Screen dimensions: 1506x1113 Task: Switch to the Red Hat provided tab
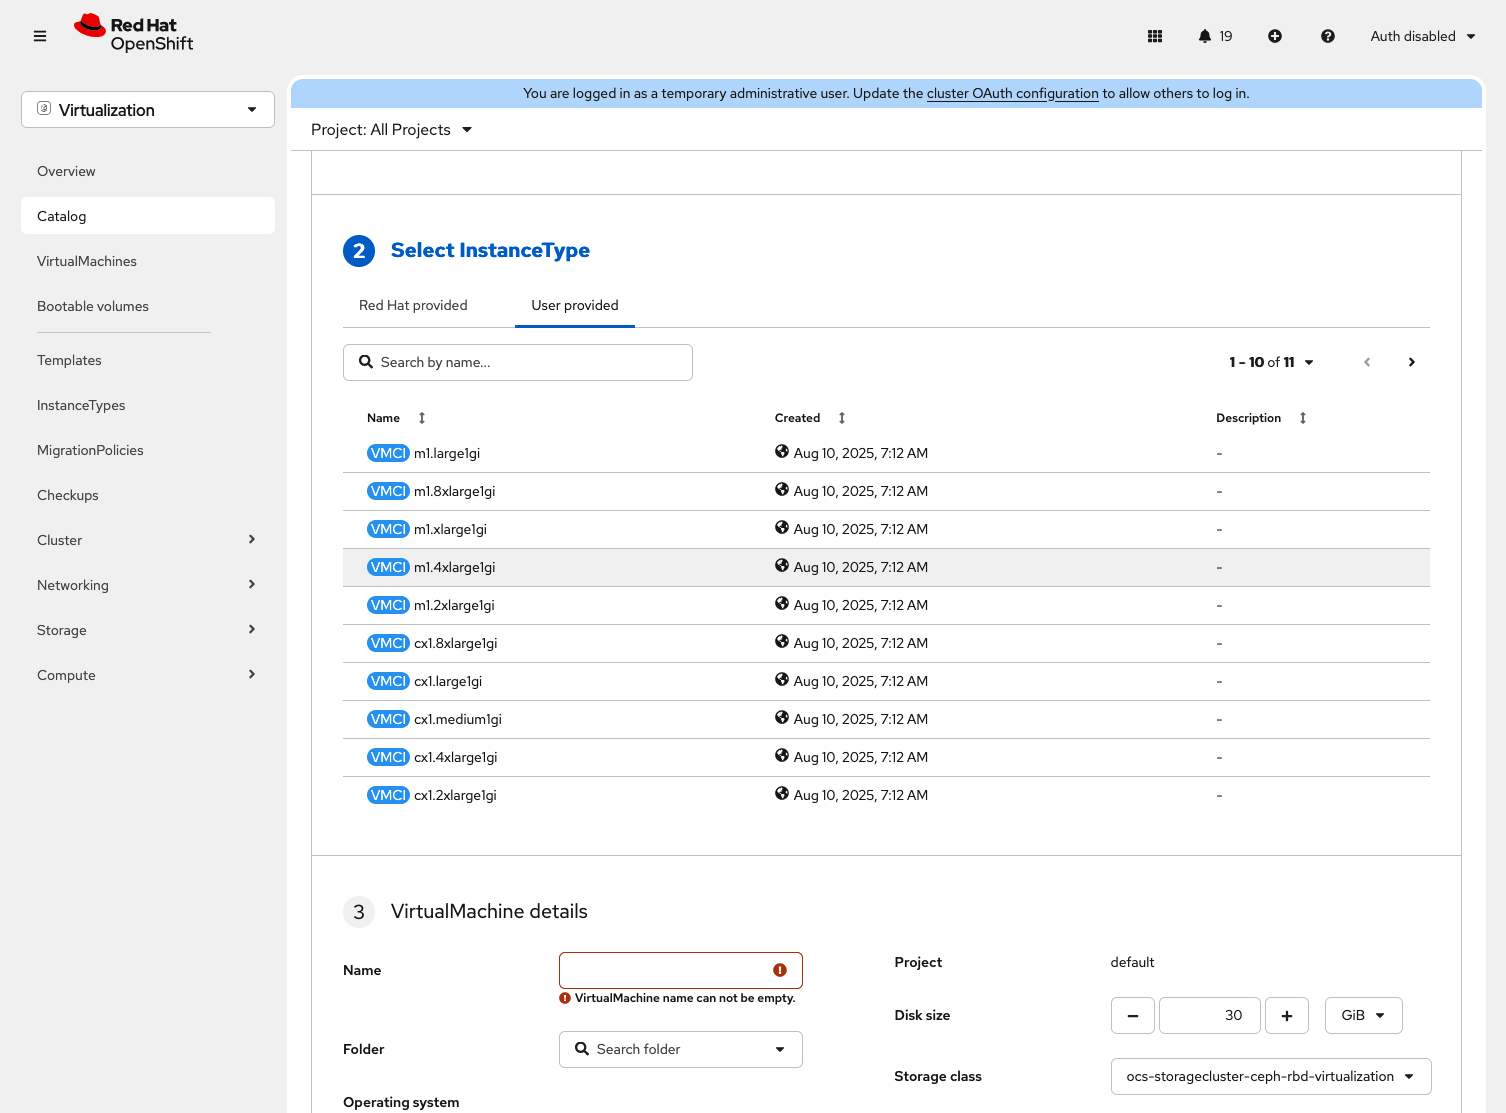click(x=413, y=305)
